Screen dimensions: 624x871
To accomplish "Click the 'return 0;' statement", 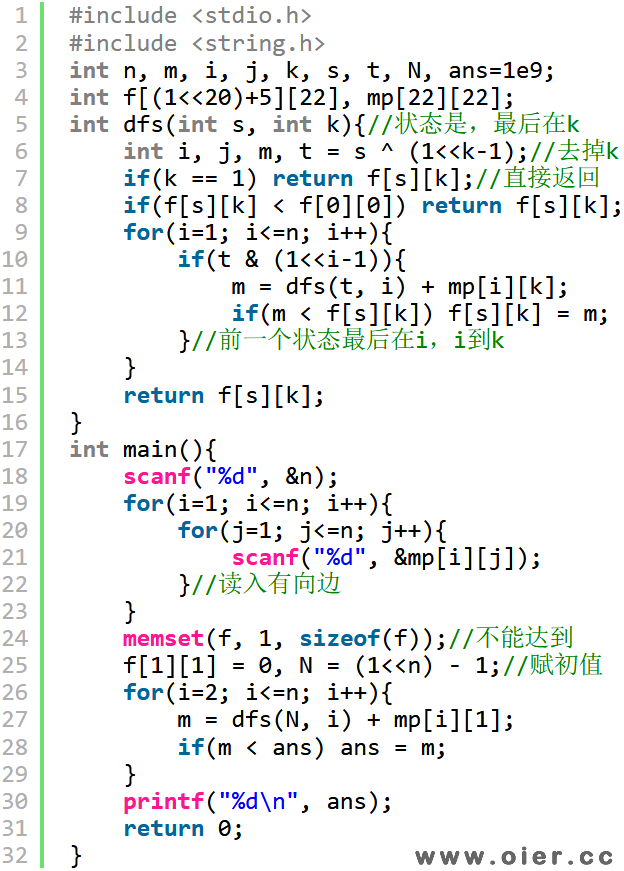I will point(183,829).
